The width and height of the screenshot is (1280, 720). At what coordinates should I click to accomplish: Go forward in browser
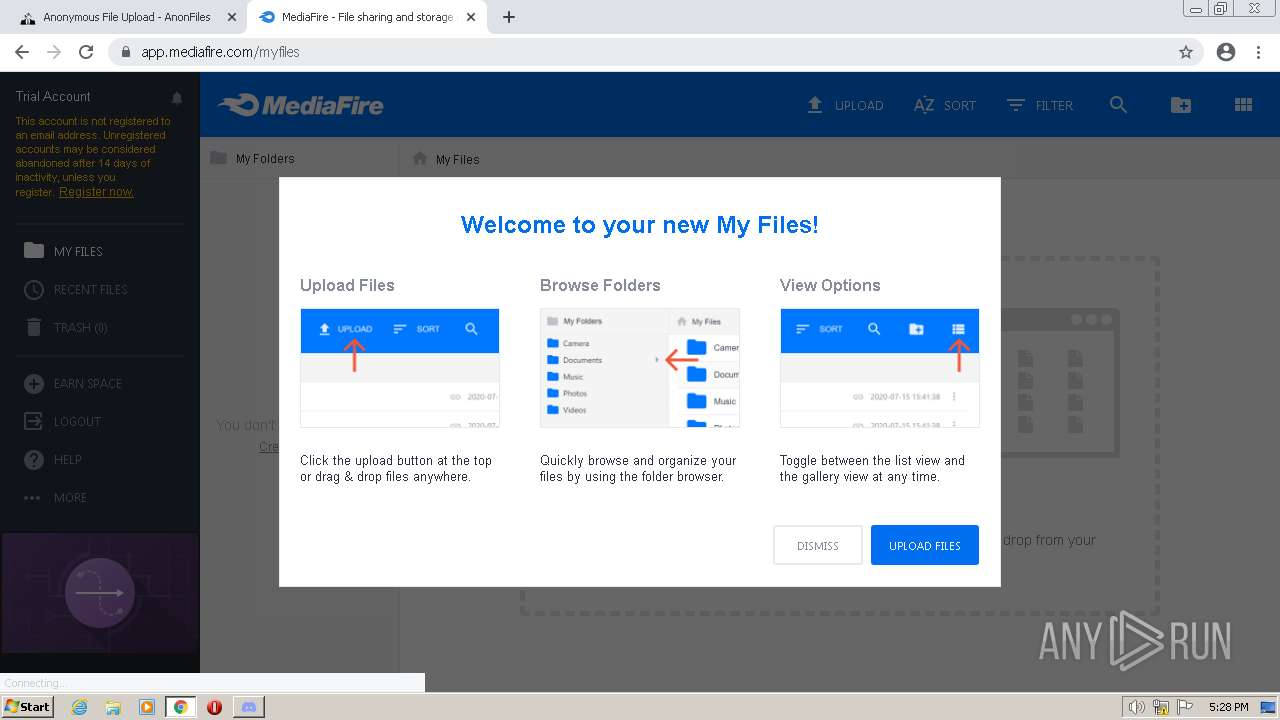pos(54,52)
